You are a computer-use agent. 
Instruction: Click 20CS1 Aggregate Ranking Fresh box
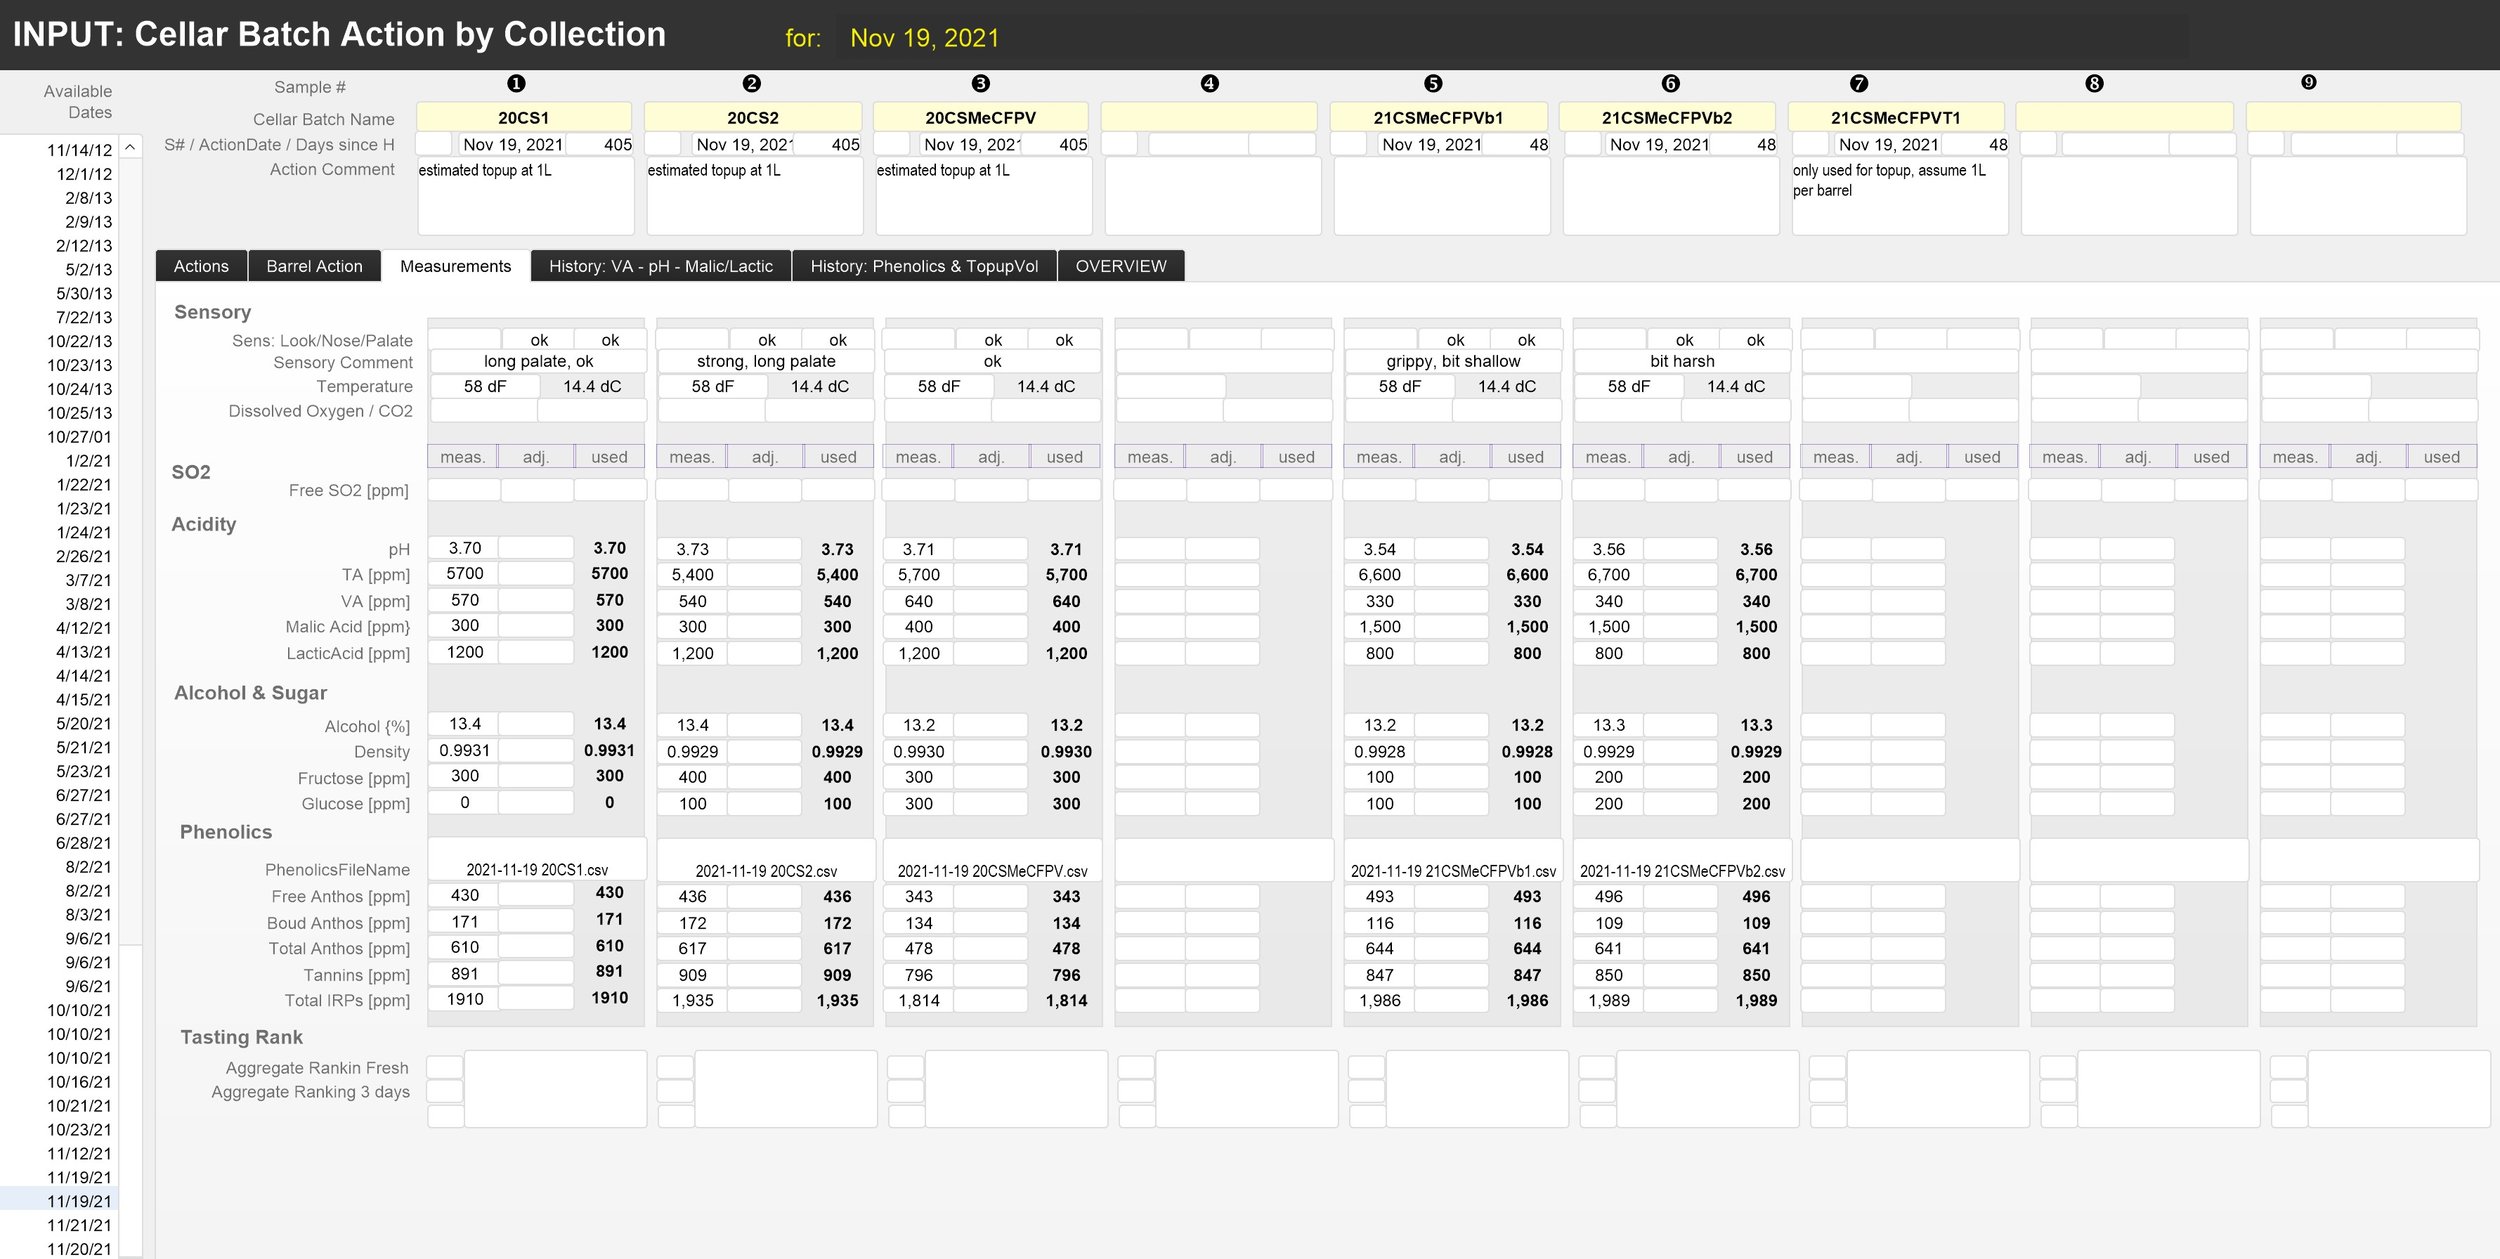tap(445, 1067)
